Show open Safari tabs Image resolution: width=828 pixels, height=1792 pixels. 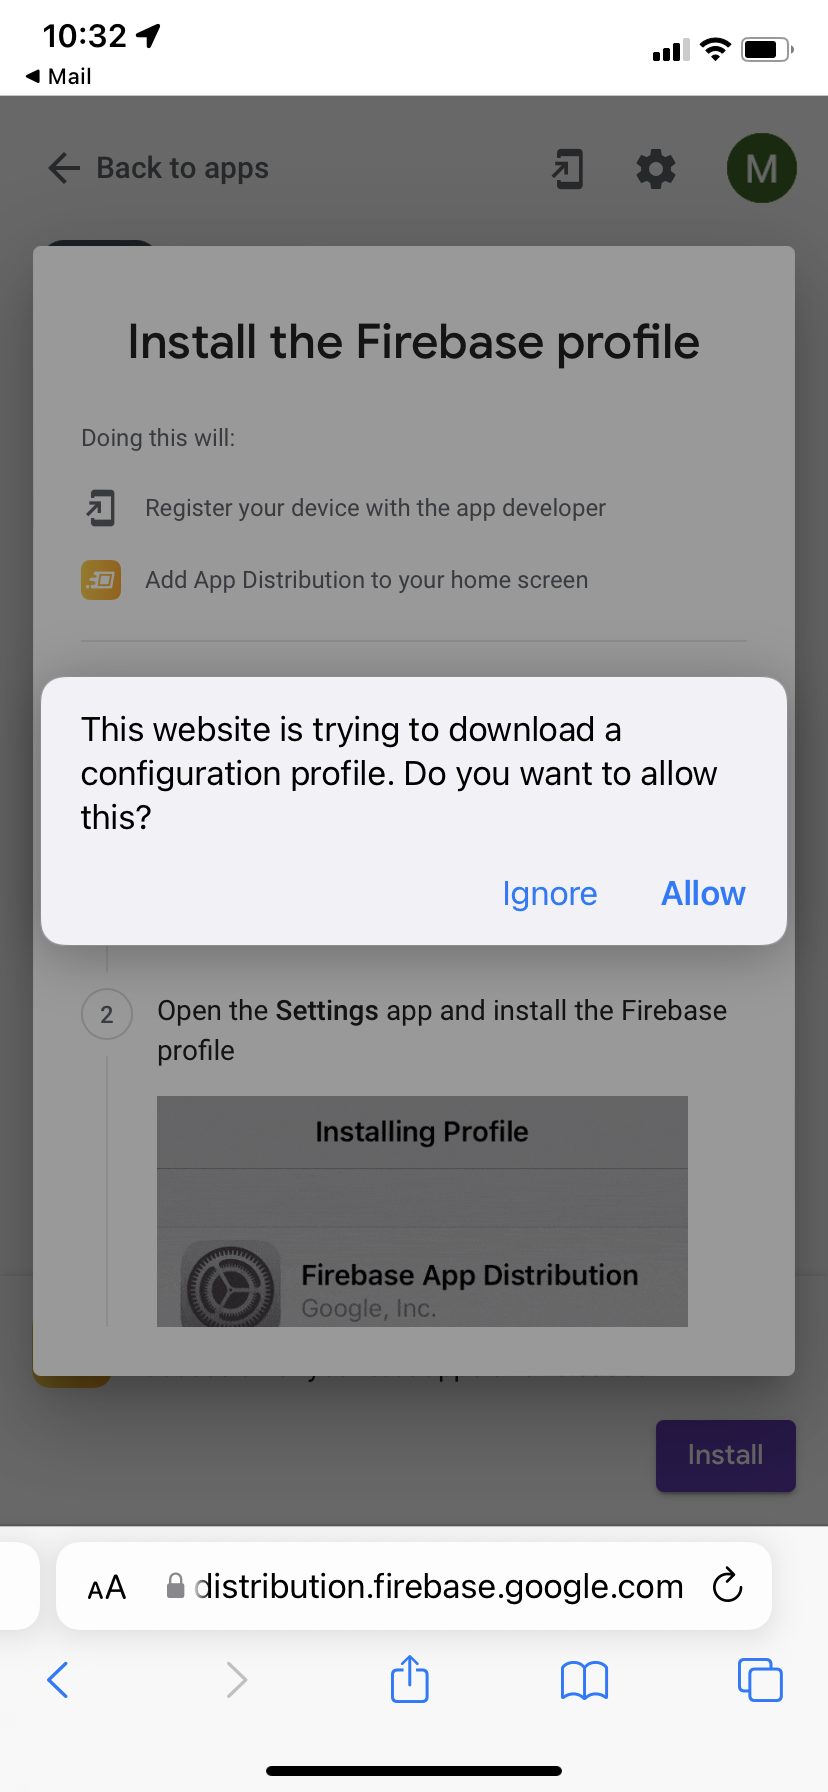[759, 1679]
